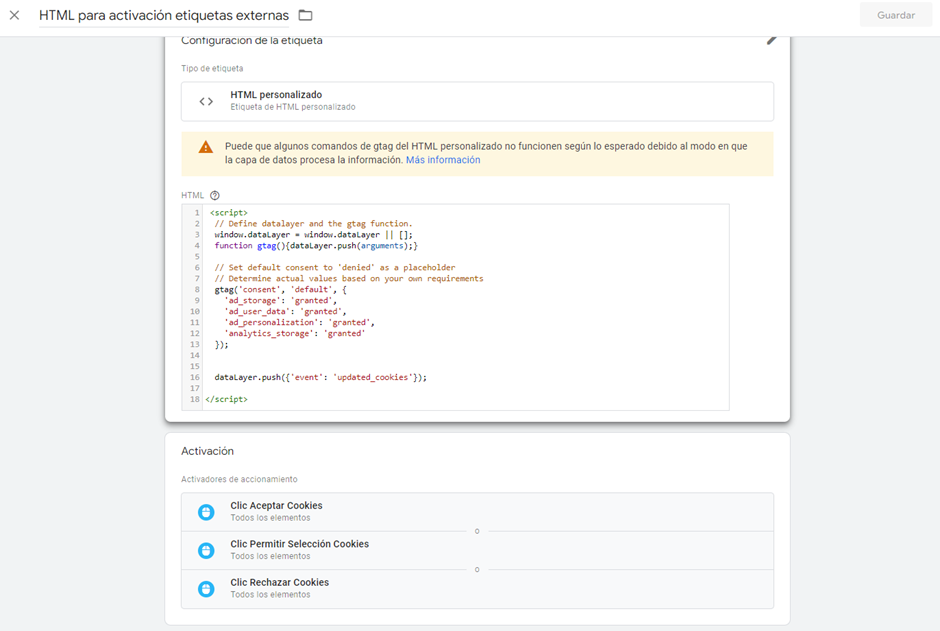Close the tag editor with the X icon
Screen dimensions: 940x631
click(x=14, y=16)
